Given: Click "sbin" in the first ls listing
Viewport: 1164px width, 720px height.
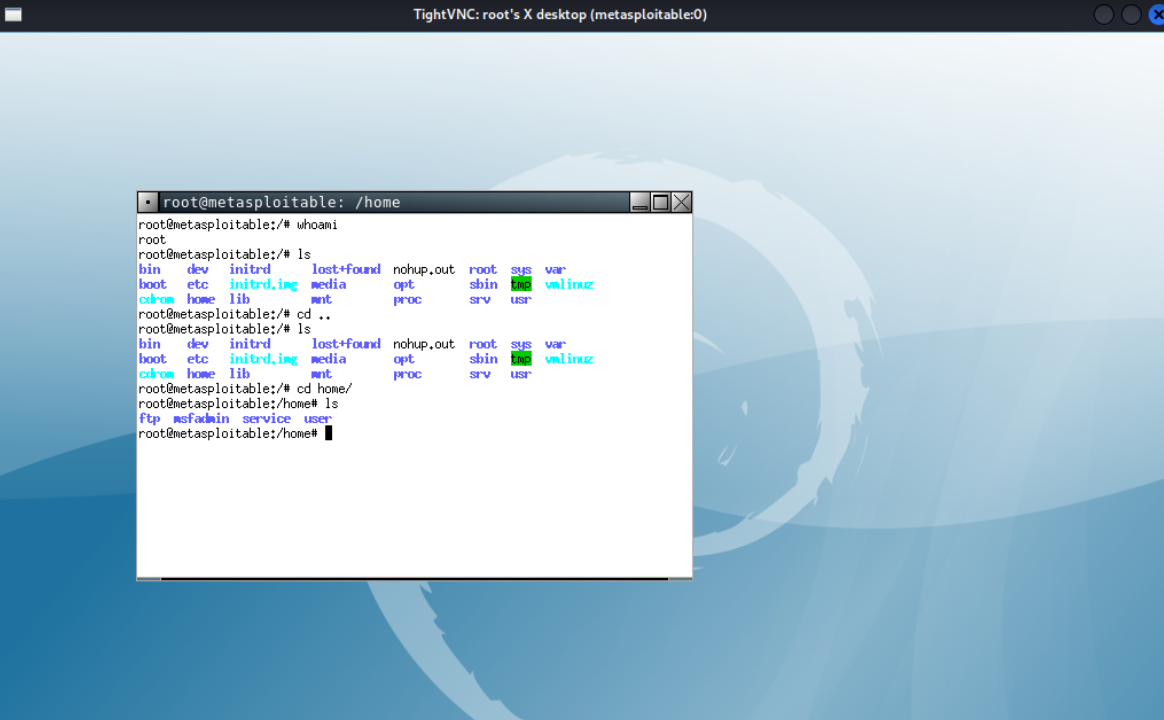Looking at the screenshot, I should click(483, 284).
